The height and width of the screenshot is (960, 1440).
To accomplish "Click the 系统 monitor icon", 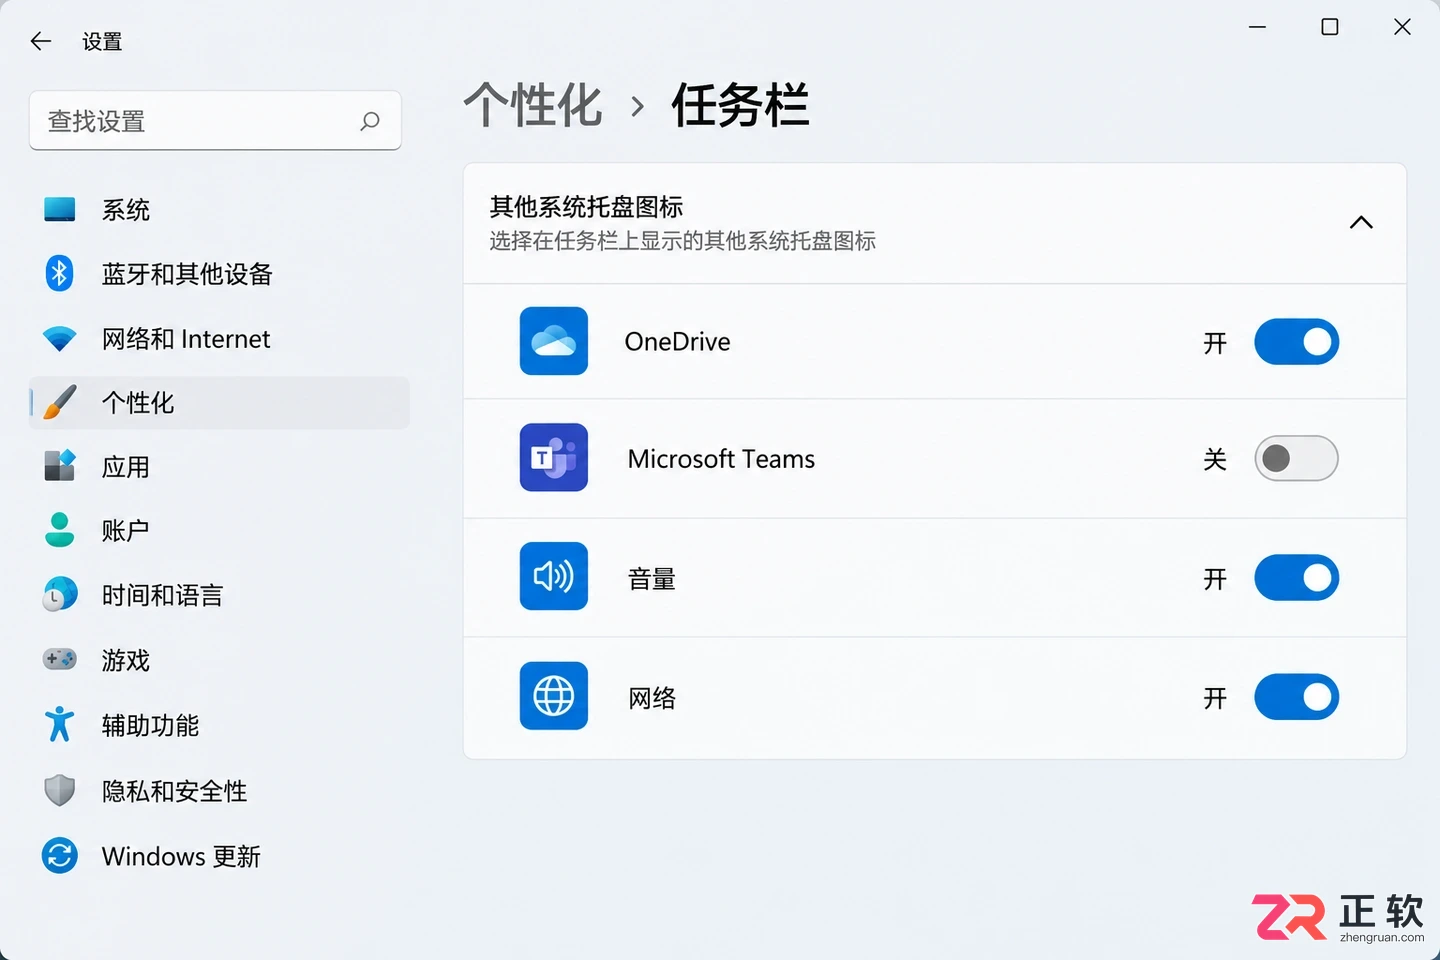I will coord(60,209).
